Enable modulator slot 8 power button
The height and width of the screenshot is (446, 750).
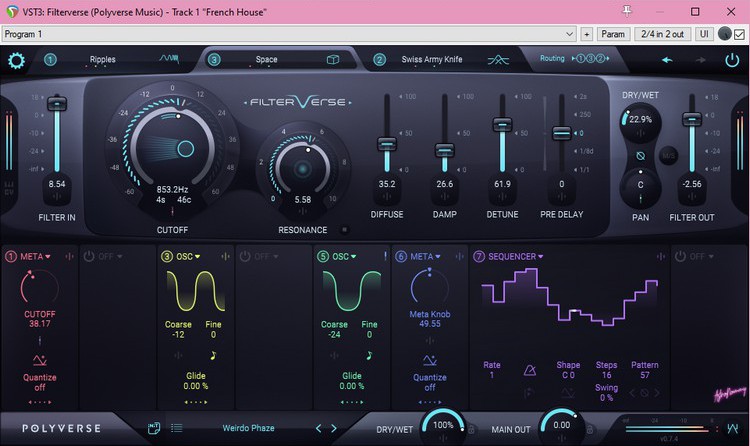tap(680, 256)
